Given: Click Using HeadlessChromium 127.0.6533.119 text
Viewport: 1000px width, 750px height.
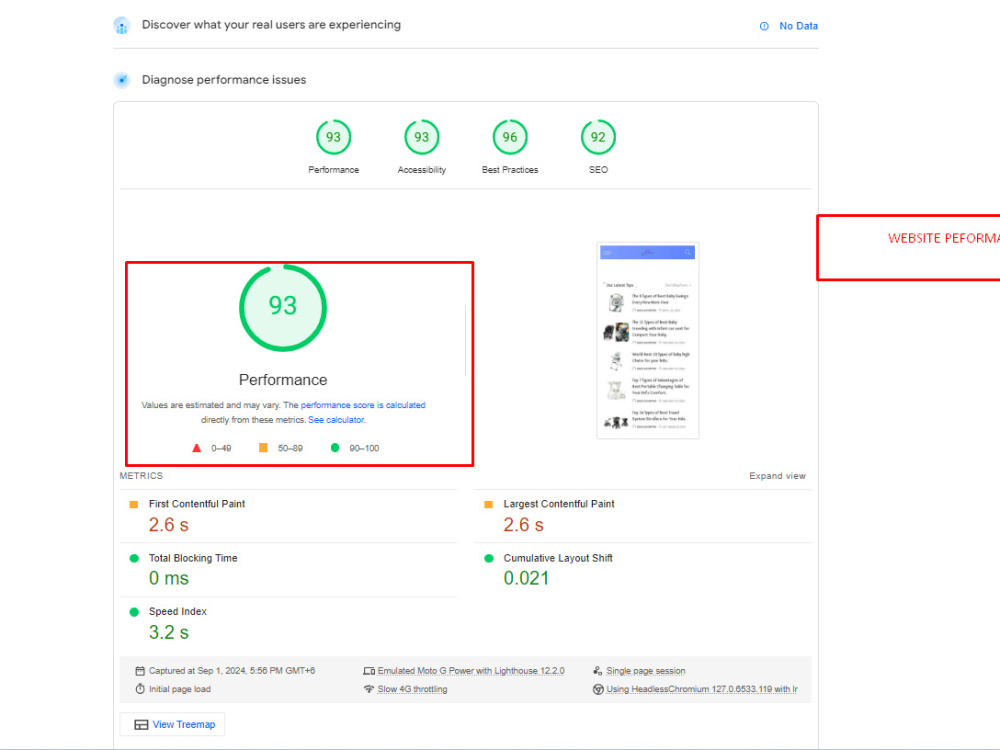Looking at the screenshot, I should pos(702,689).
